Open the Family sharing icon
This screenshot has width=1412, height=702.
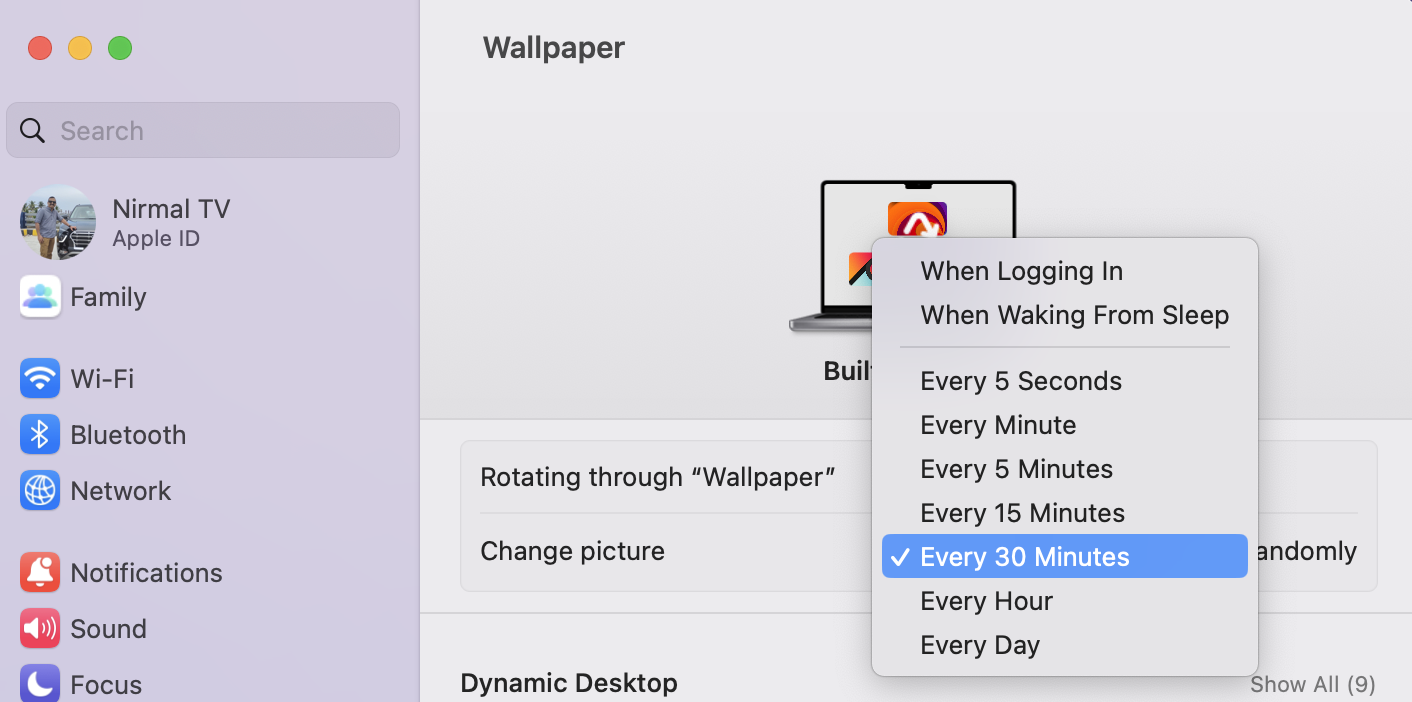pos(40,297)
